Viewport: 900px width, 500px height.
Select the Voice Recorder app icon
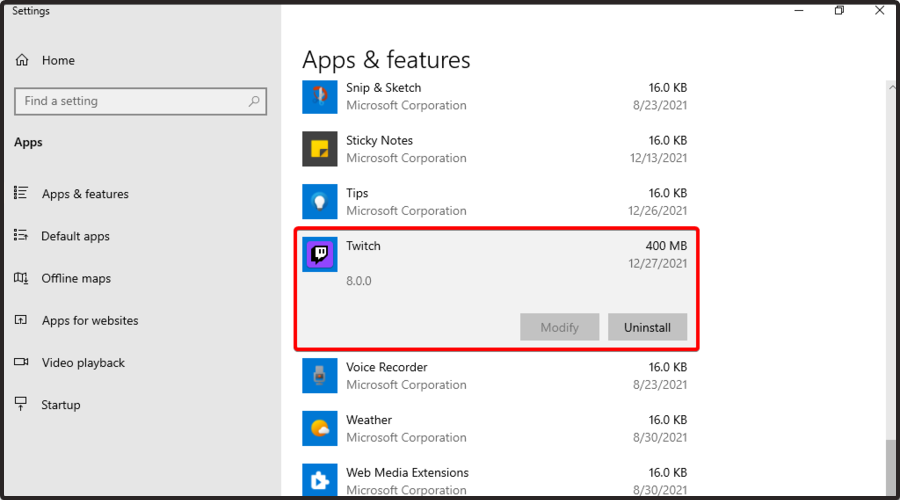(x=320, y=375)
